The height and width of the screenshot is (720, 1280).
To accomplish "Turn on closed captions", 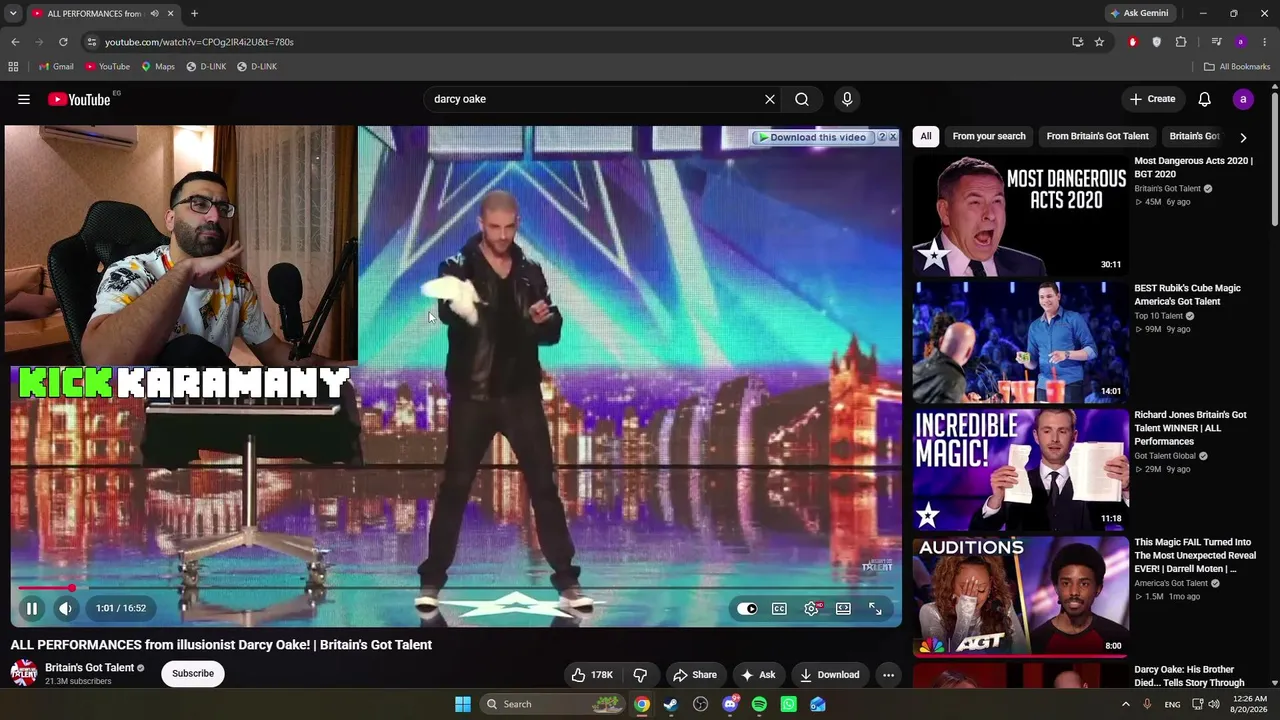I will pyautogui.click(x=779, y=608).
